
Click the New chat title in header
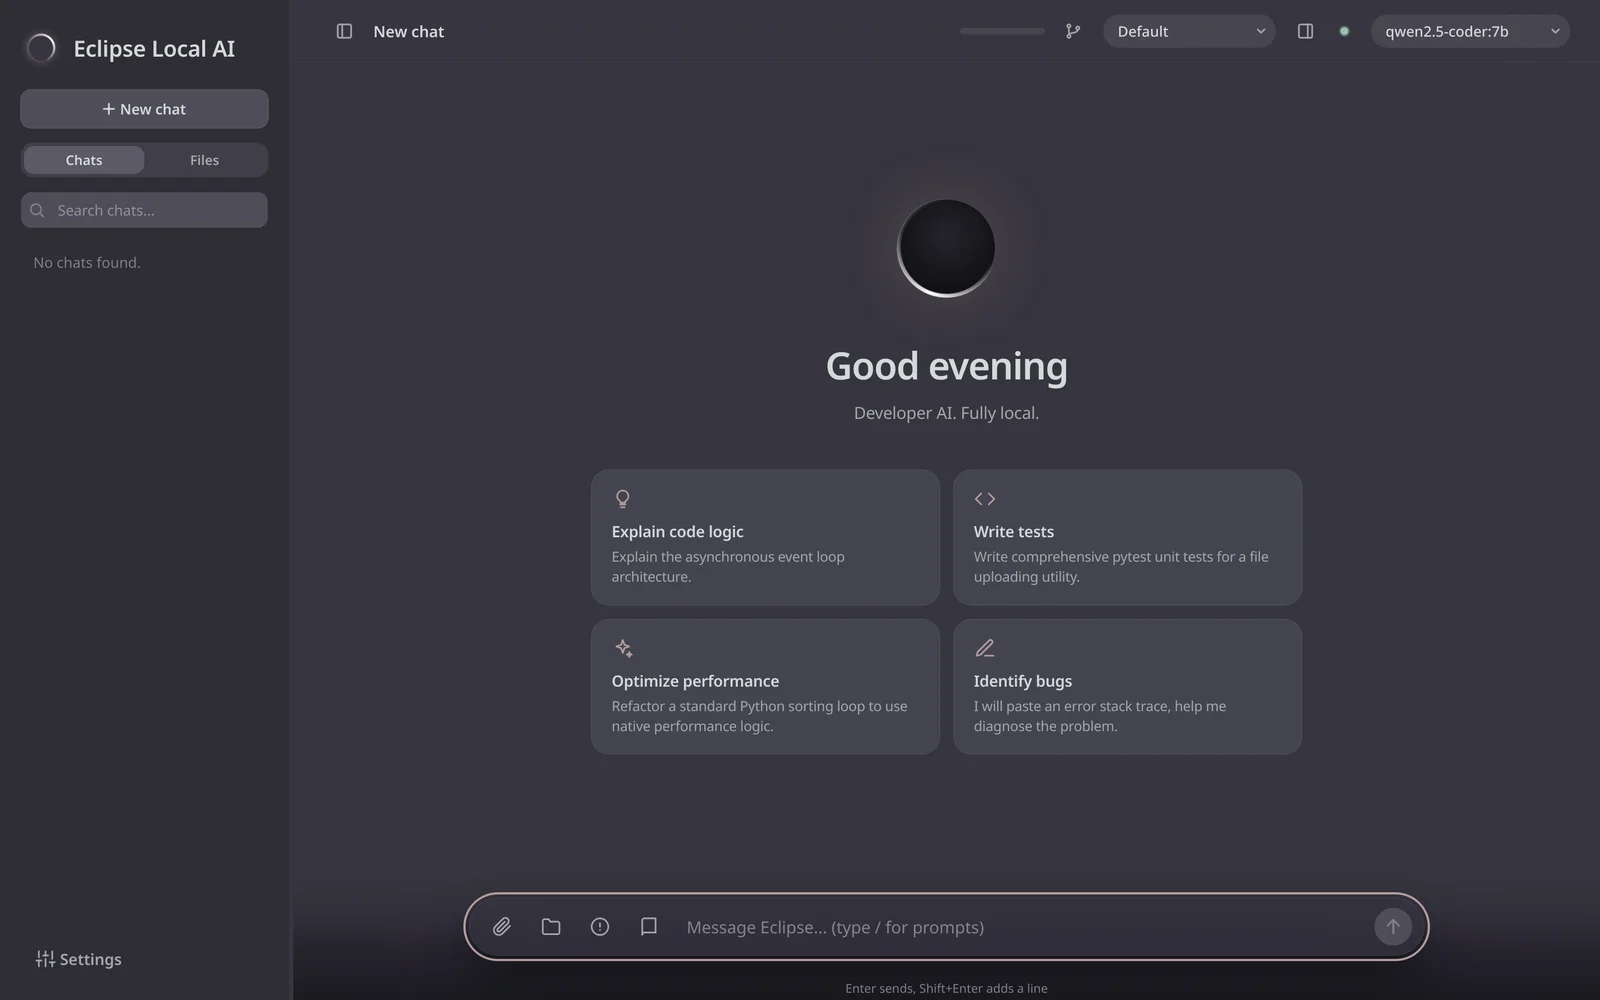click(x=409, y=32)
